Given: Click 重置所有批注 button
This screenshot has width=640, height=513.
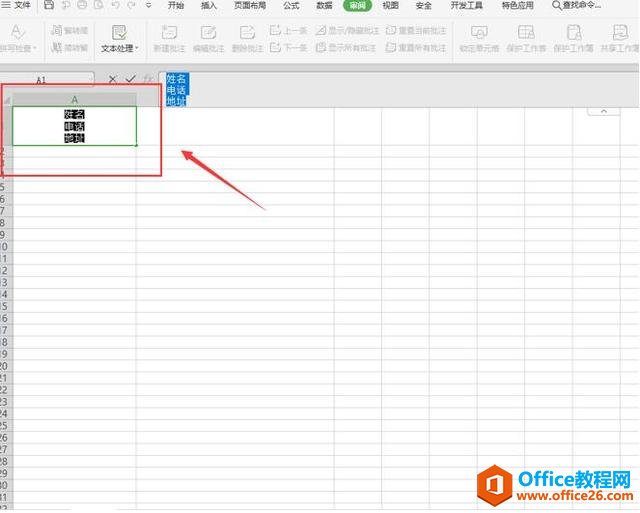Looking at the screenshot, I should pos(416,48).
